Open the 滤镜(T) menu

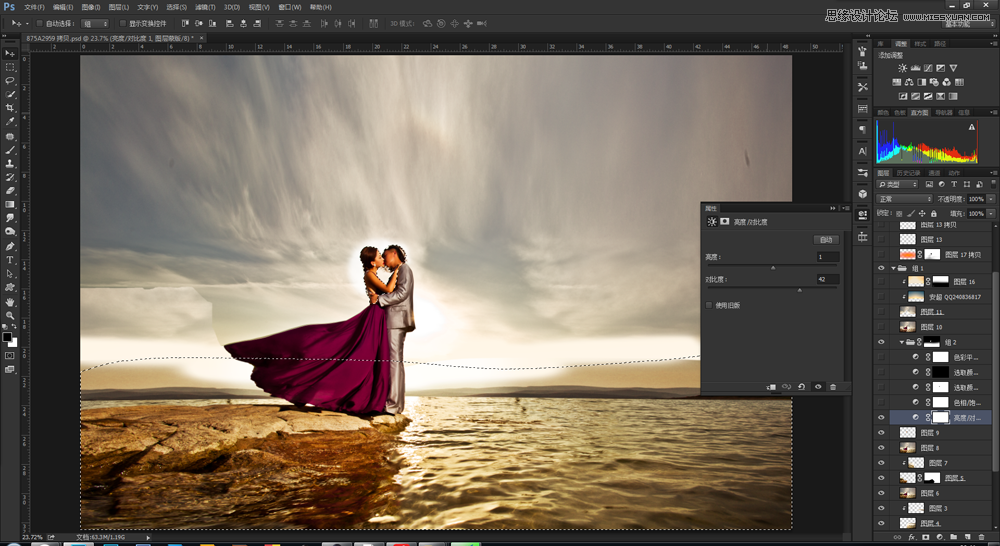[x=205, y=7]
